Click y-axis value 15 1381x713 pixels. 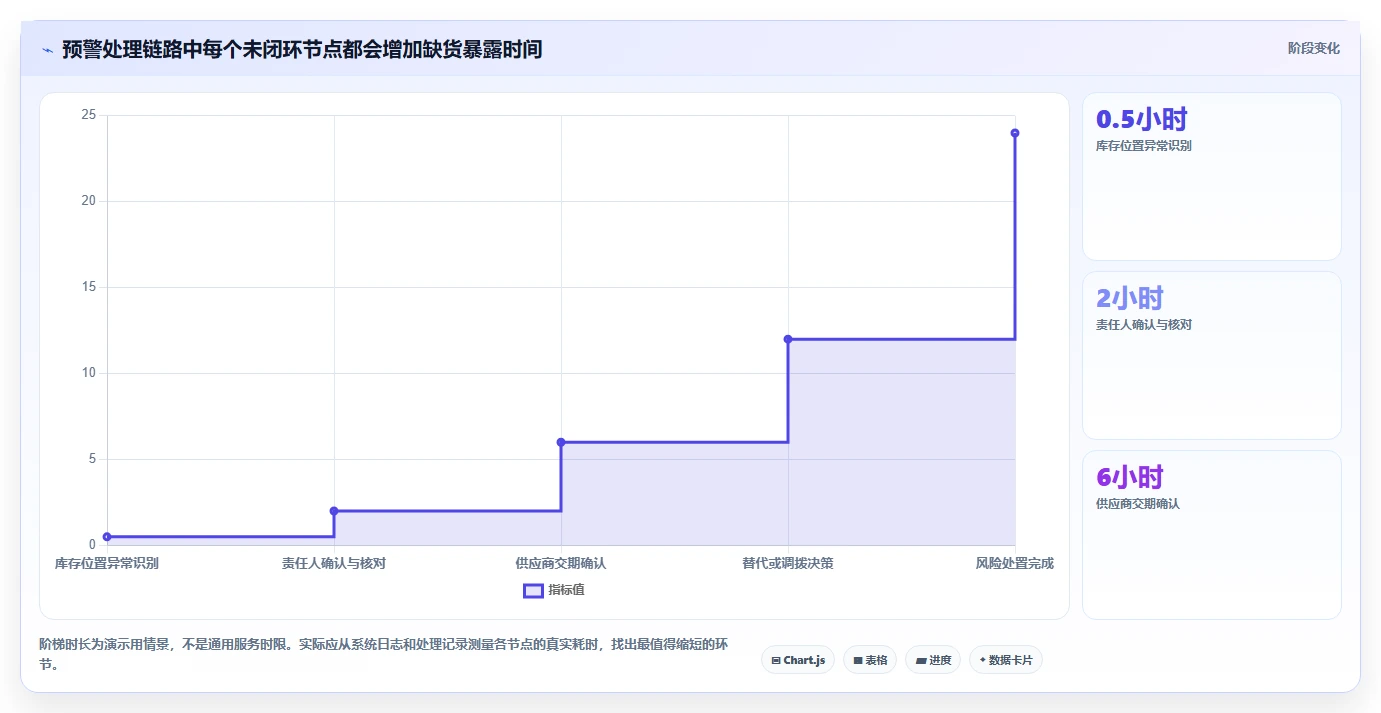(89, 287)
